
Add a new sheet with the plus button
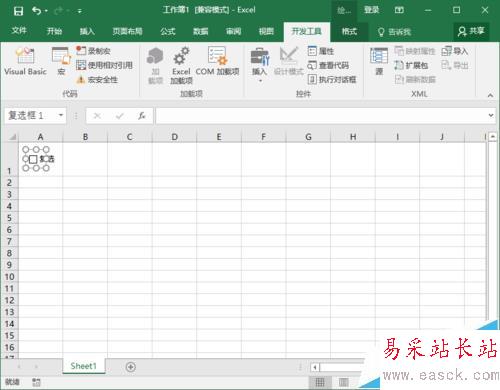130,367
